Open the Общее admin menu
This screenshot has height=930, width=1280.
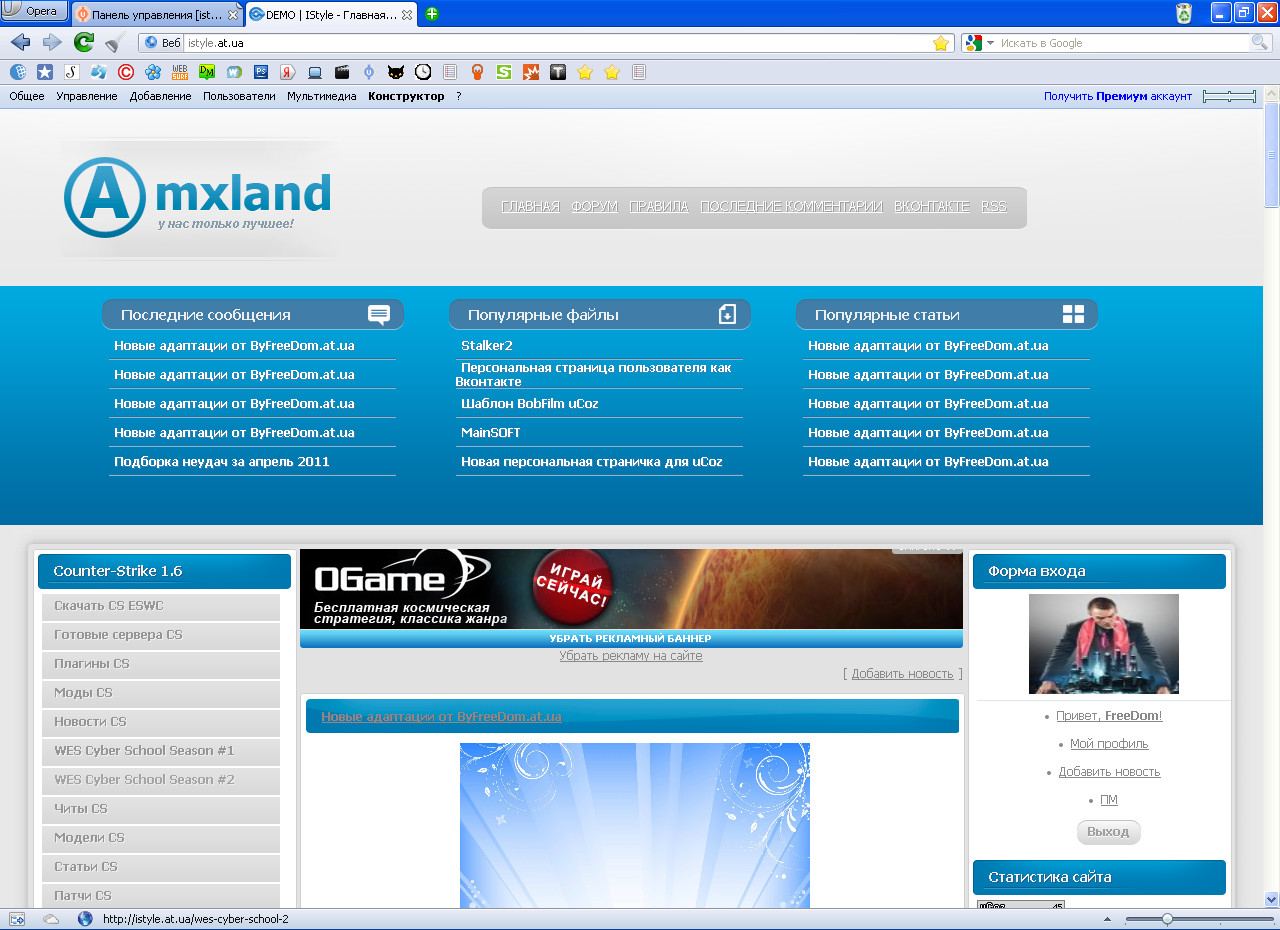tap(27, 96)
